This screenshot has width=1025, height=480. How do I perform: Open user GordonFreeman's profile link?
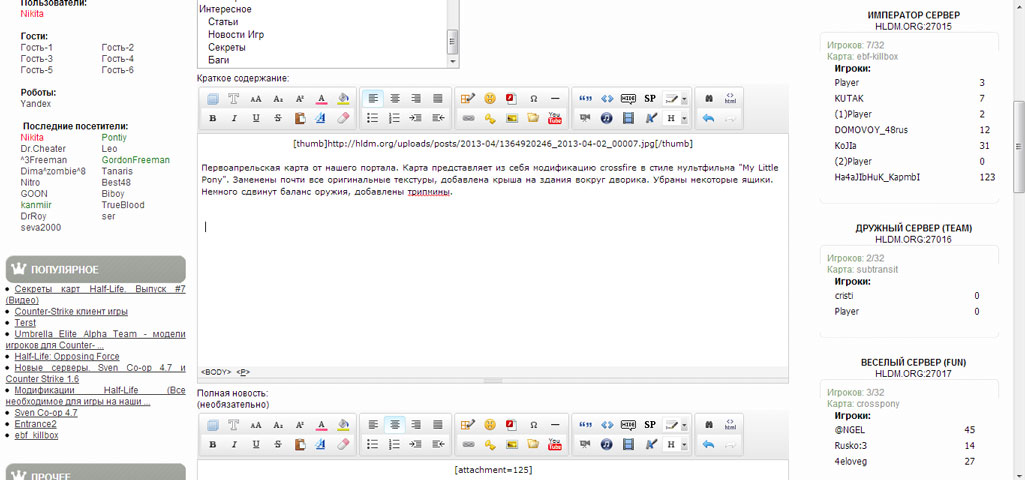(135, 160)
